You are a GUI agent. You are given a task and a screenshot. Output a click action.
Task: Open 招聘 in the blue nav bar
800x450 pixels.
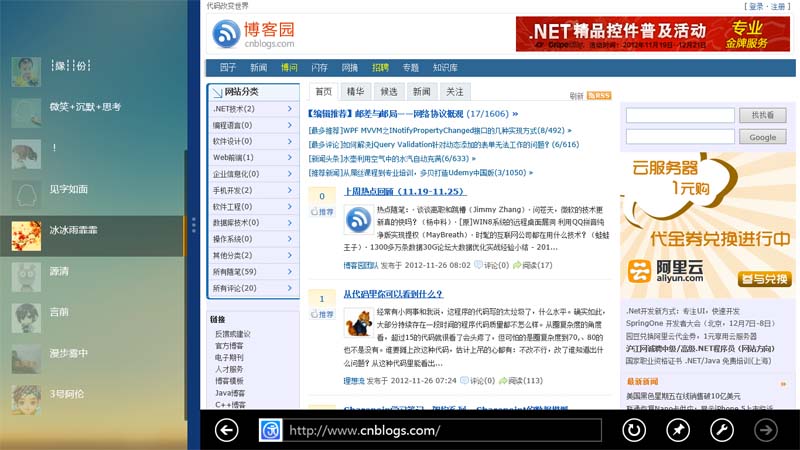[x=380, y=68]
